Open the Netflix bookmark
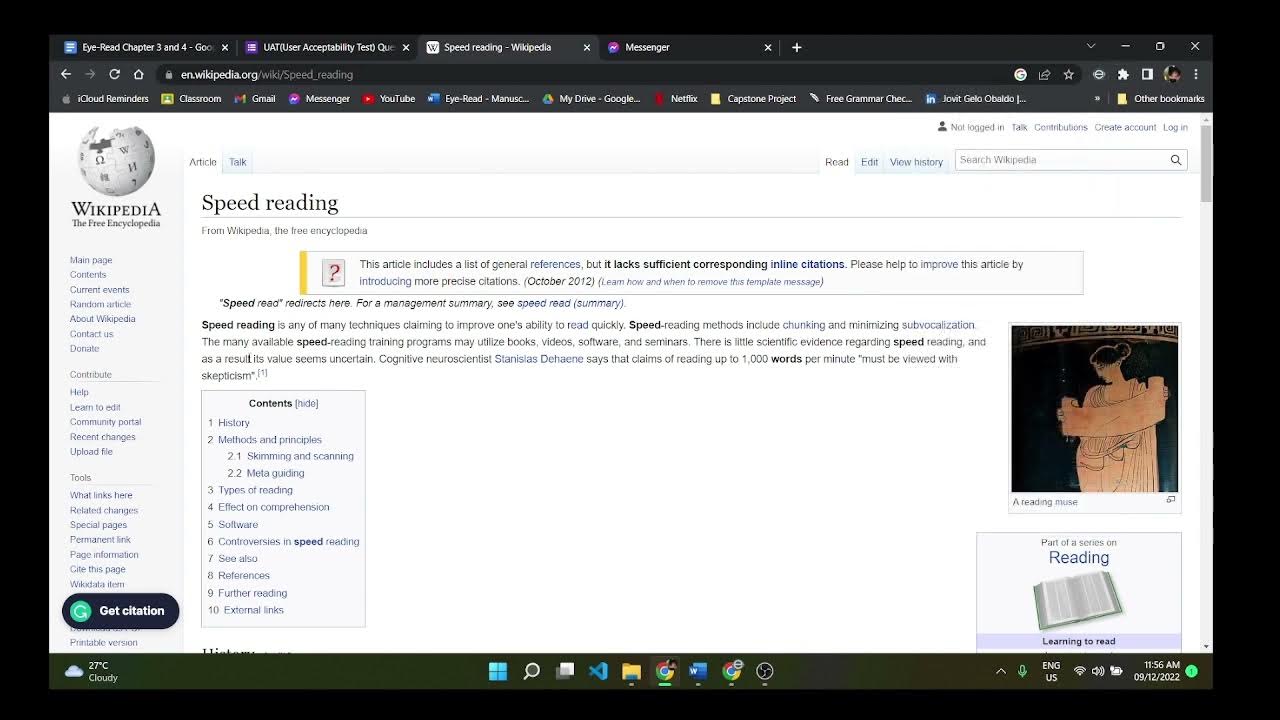 tap(676, 99)
